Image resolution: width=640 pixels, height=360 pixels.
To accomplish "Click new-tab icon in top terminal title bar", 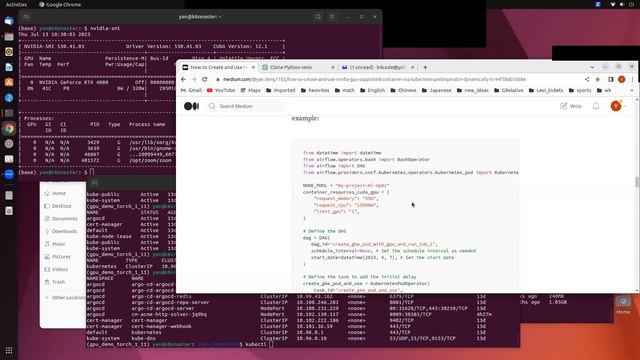I will [26, 17].
